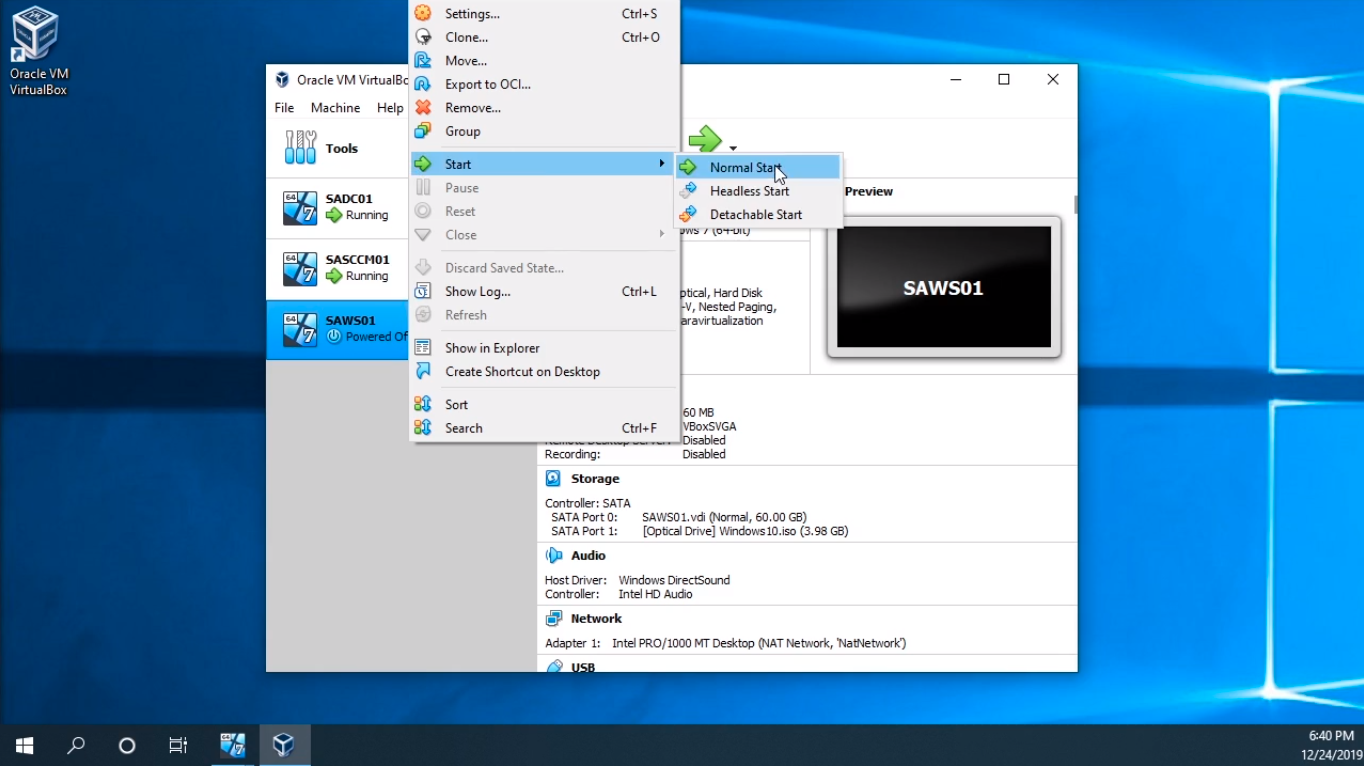Click the Tools icon in sidebar
The height and width of the screenshot is (766, 1364).
pos(300,148)
